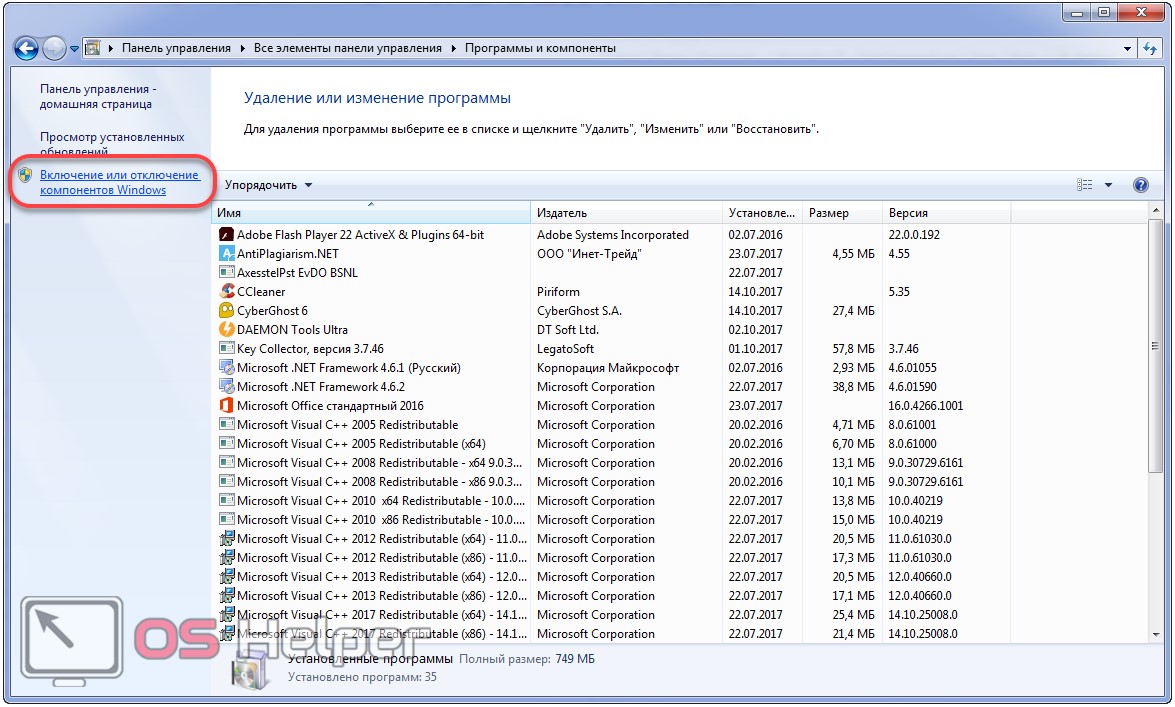
Task: Open the address bar history dropdown
Action: pyautogui.click(x=1127, y=48)
